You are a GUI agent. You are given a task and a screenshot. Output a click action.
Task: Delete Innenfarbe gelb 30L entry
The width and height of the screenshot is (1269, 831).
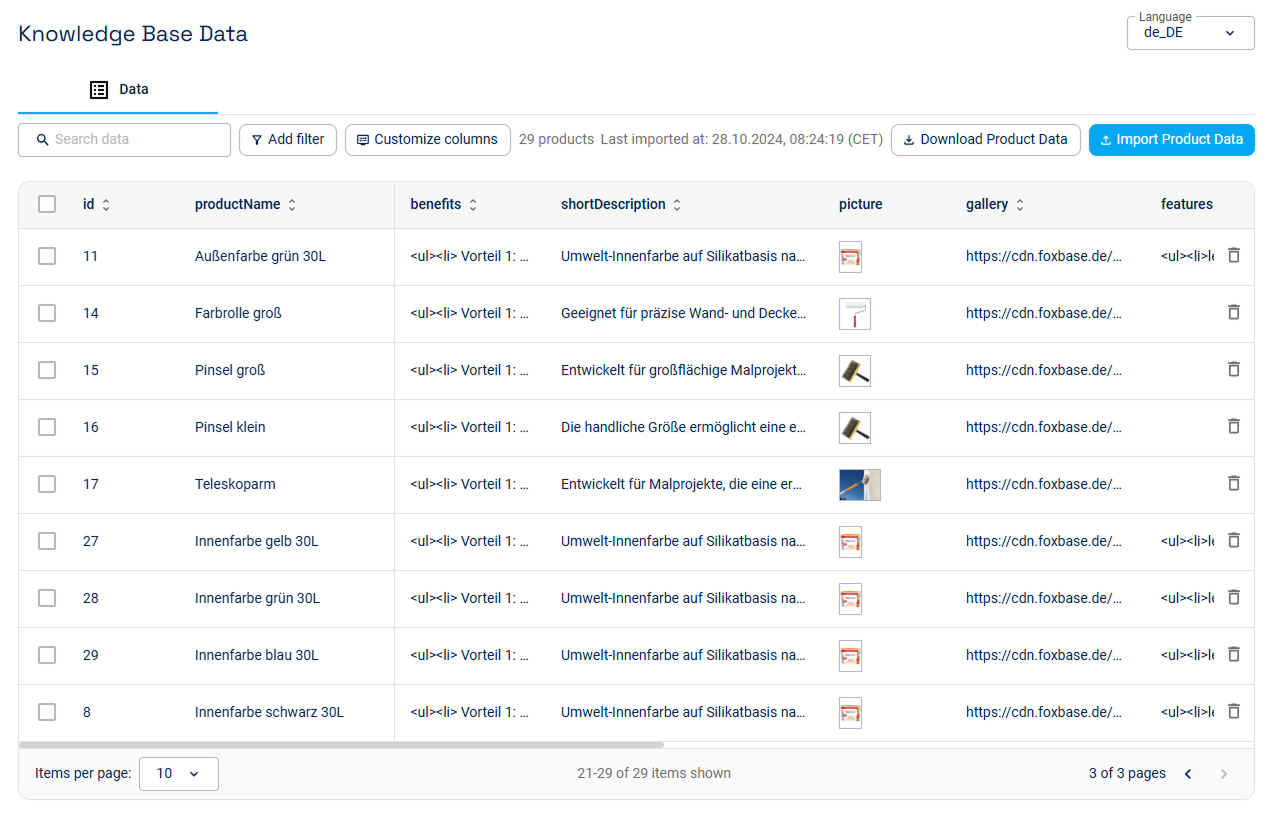coord(1234,541)
